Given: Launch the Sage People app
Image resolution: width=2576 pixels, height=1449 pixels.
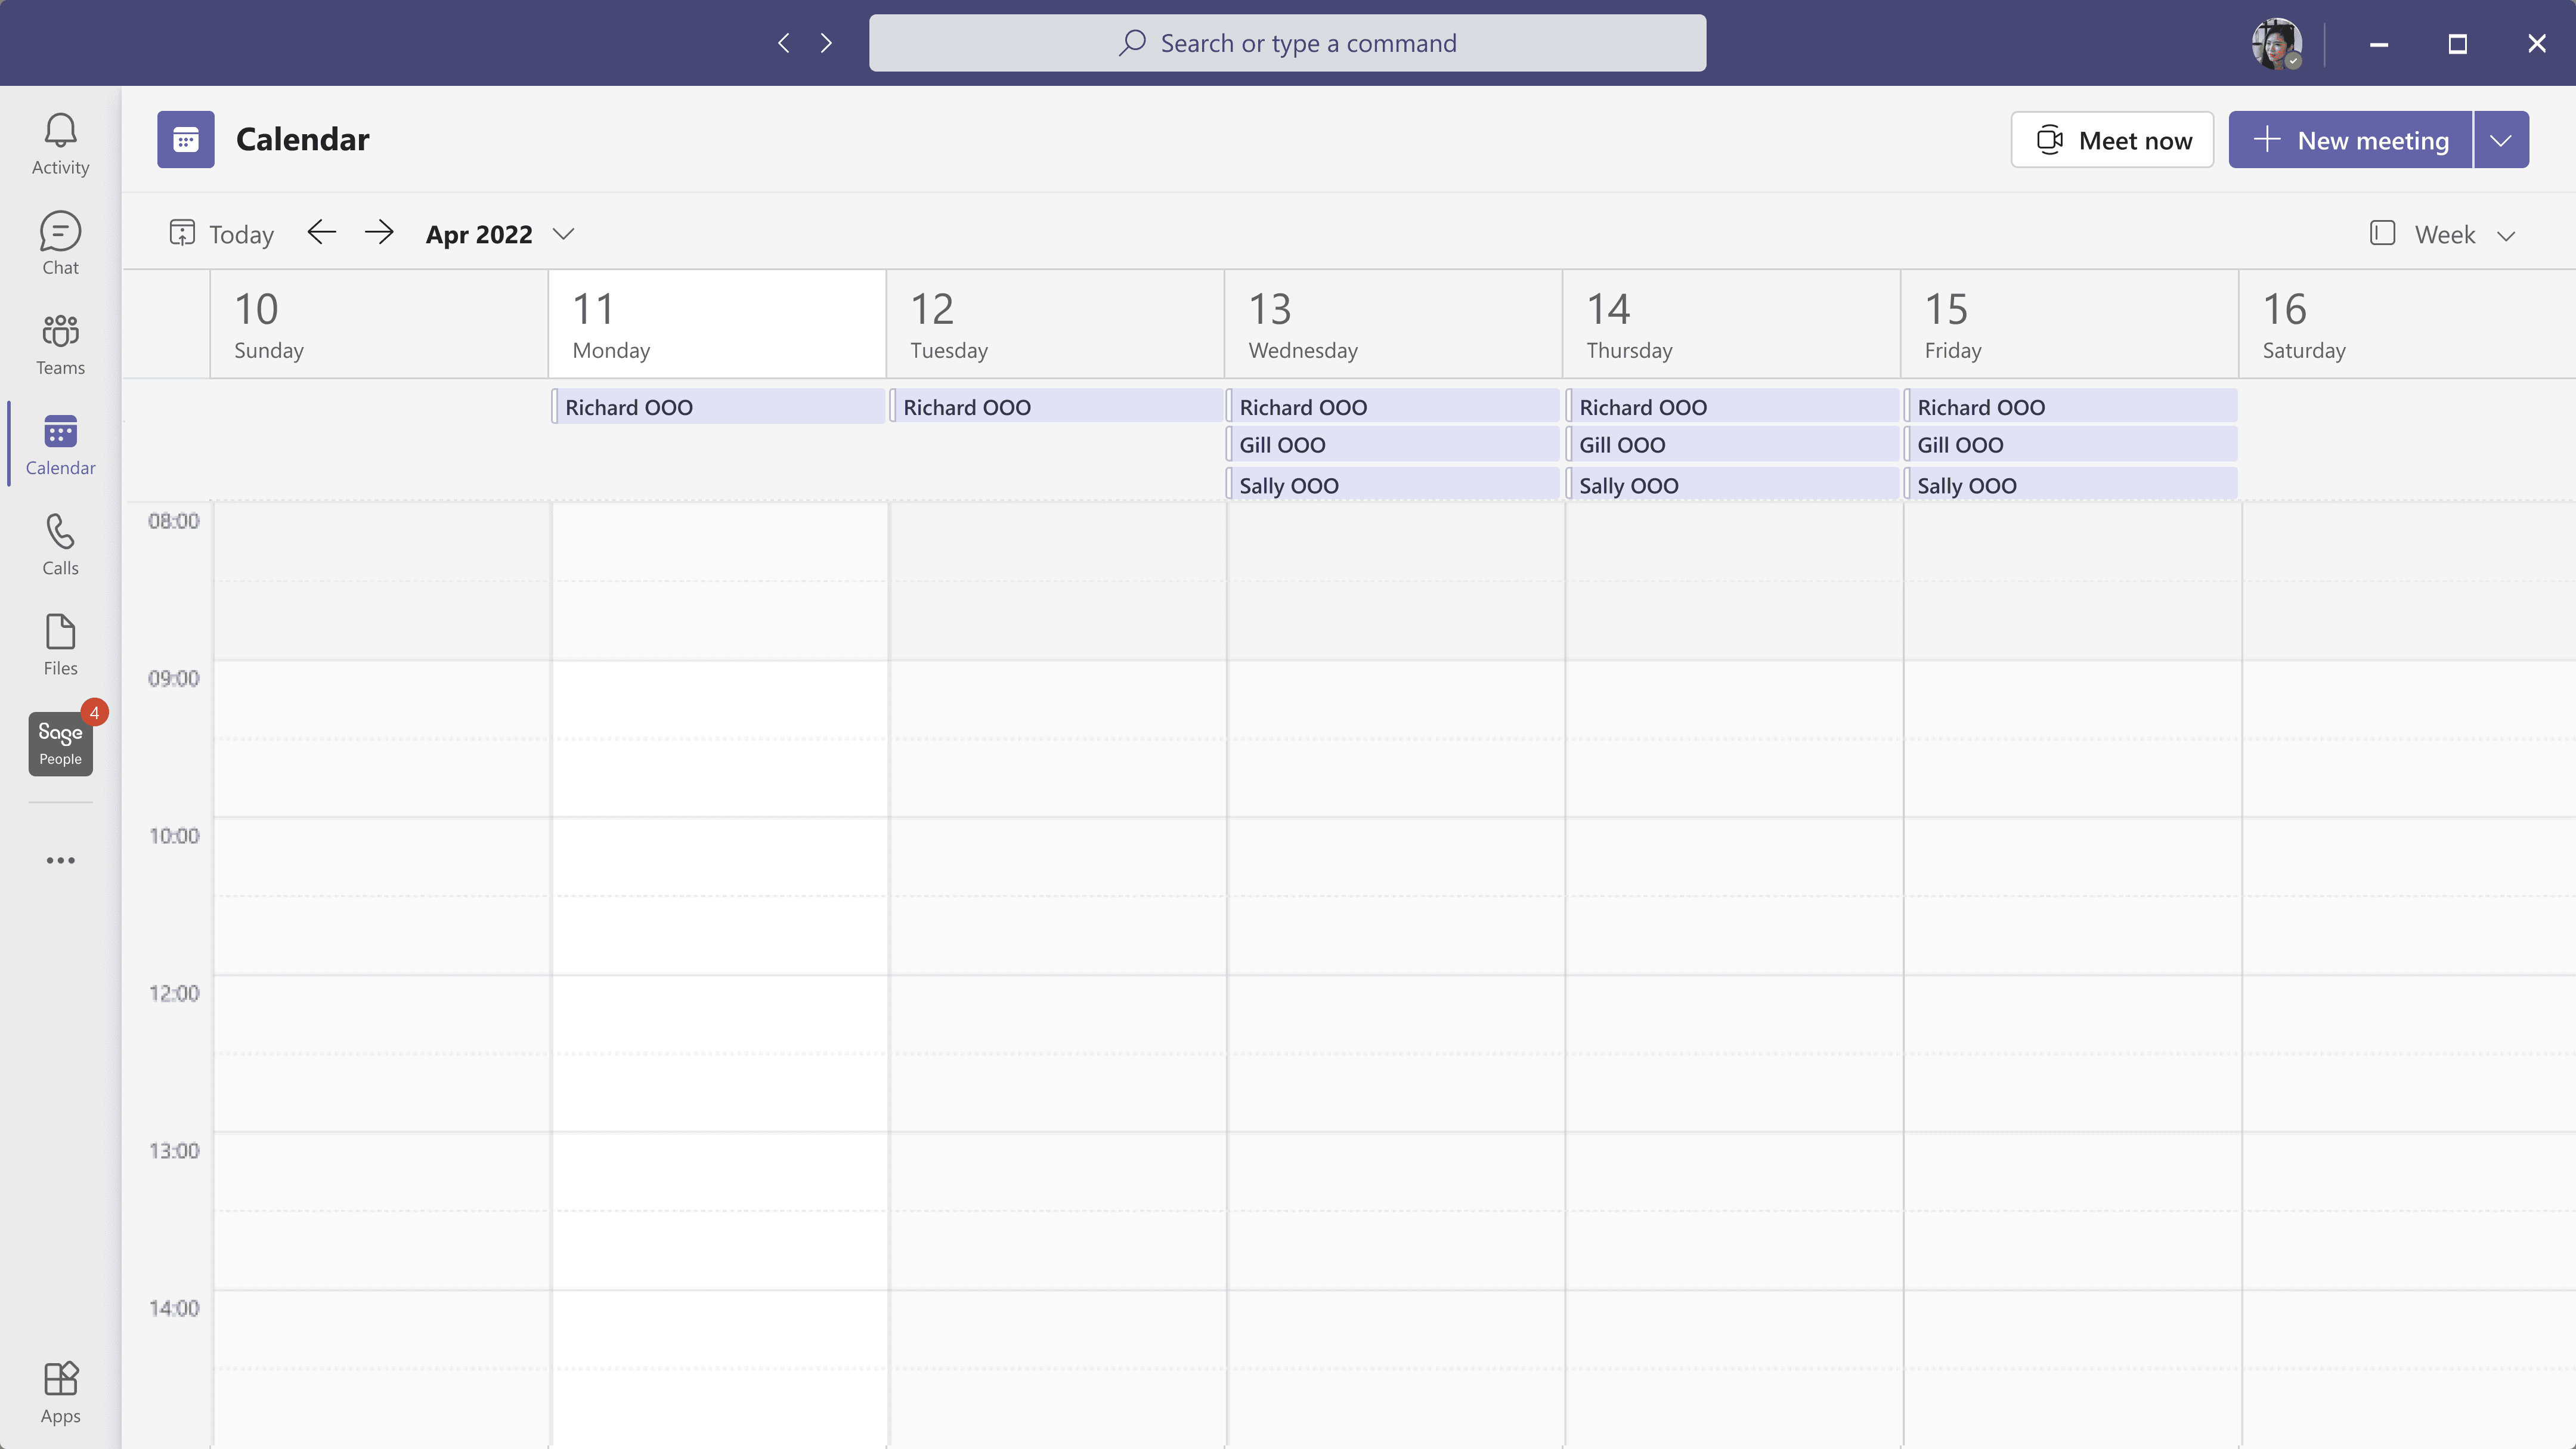Looking at the screenshot, I should point(60,743).
